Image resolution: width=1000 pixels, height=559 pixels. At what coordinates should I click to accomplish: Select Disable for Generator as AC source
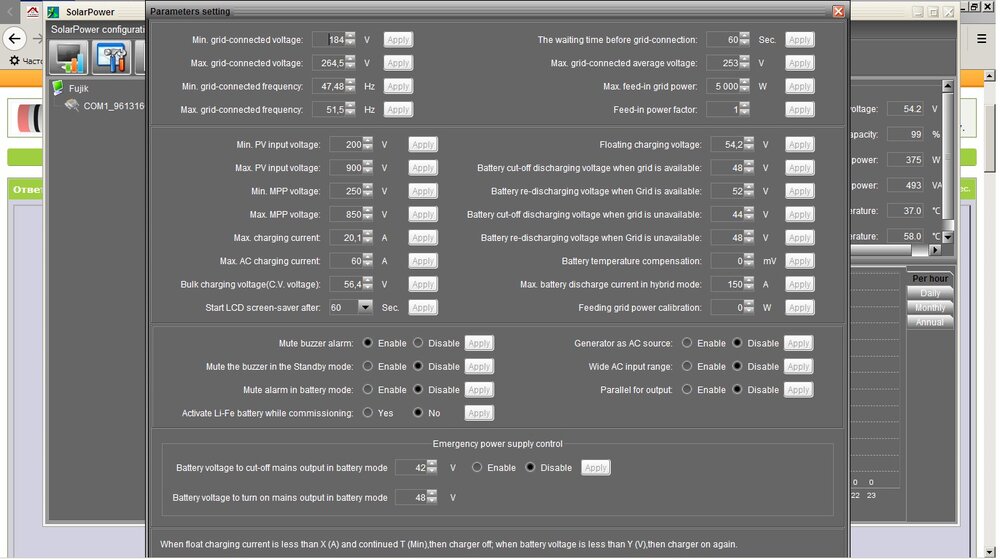tap(738, 343)
